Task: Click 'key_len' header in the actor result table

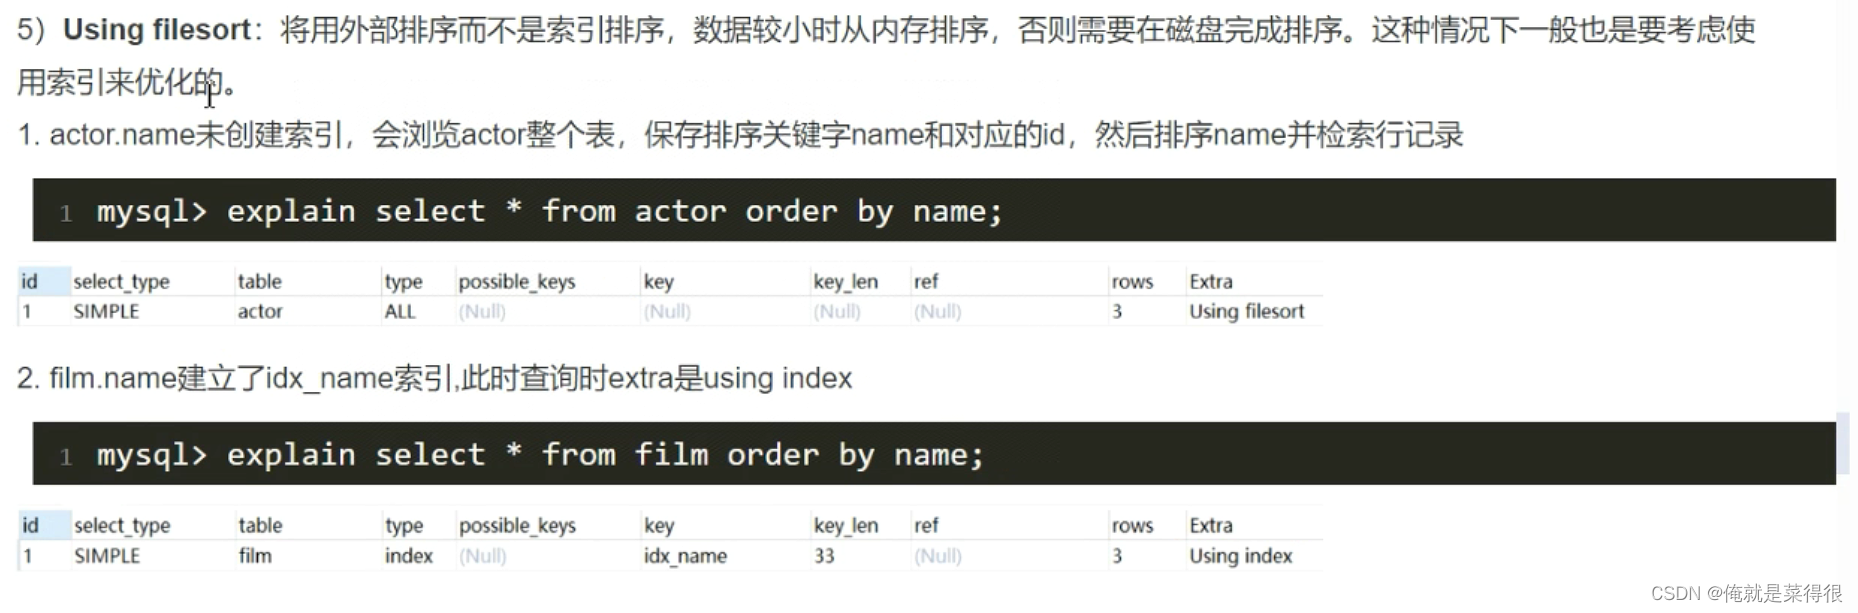Action: pos(846,283)
